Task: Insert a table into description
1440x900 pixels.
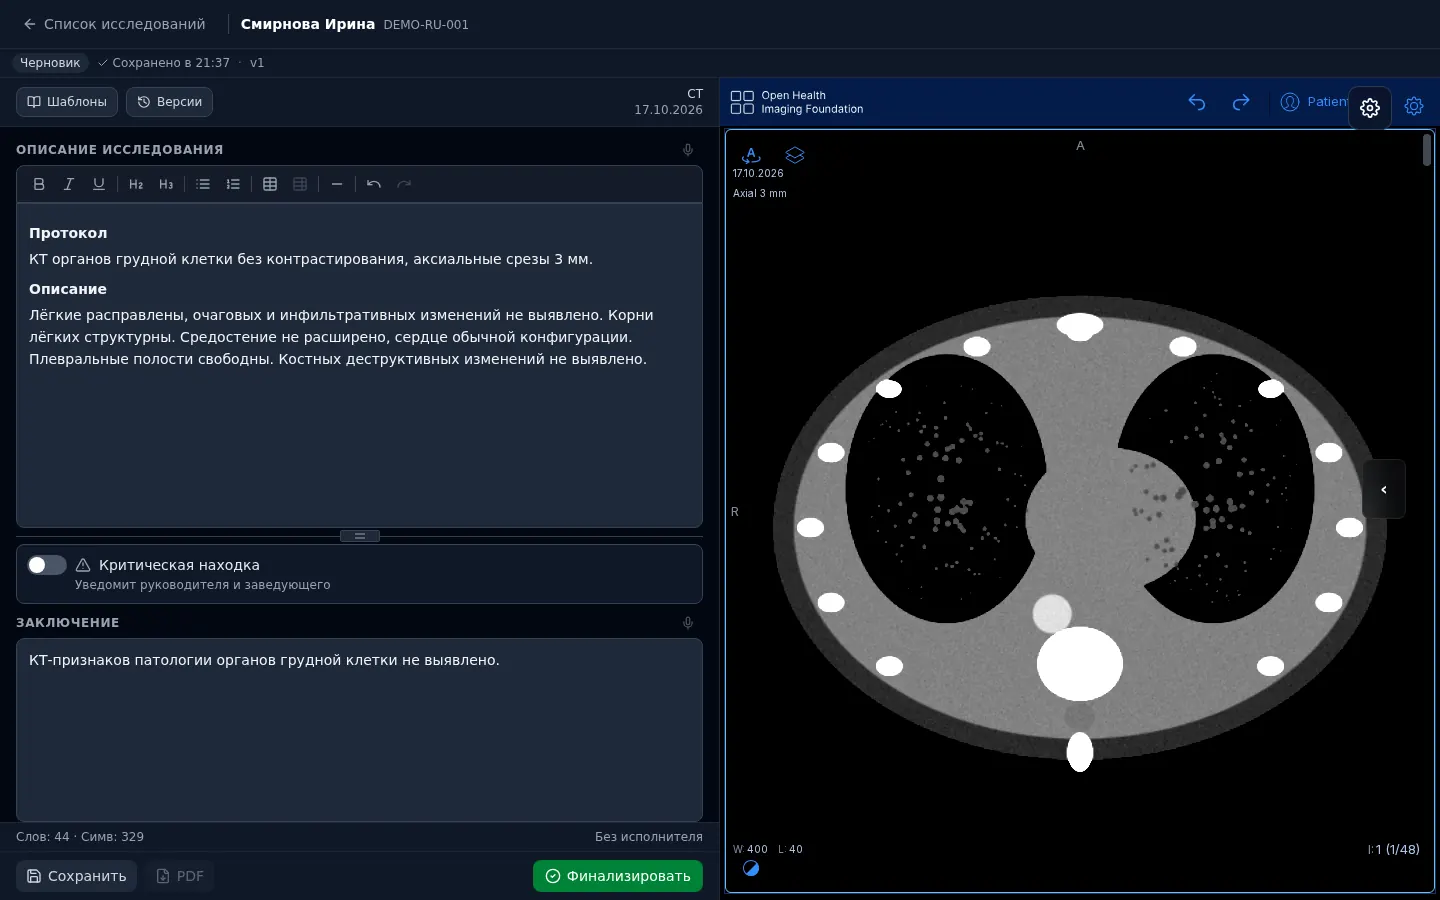Action: [x=270, y=184]
